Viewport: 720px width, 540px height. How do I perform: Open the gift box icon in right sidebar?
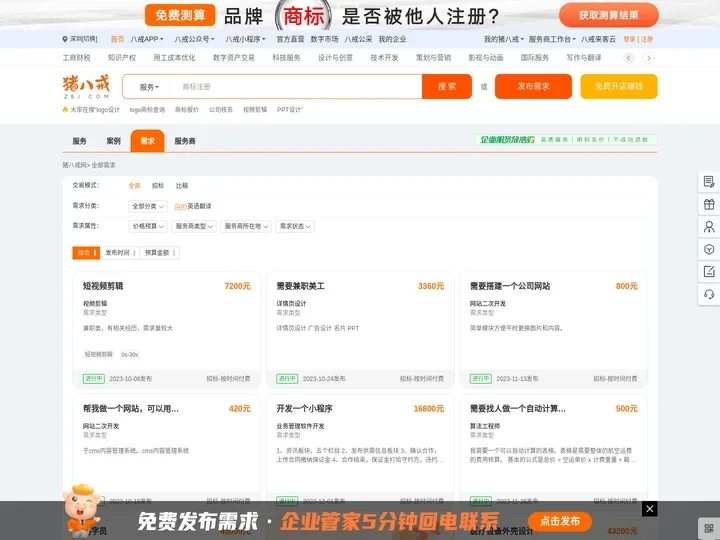pyautogui.click(x=709, y=204)
